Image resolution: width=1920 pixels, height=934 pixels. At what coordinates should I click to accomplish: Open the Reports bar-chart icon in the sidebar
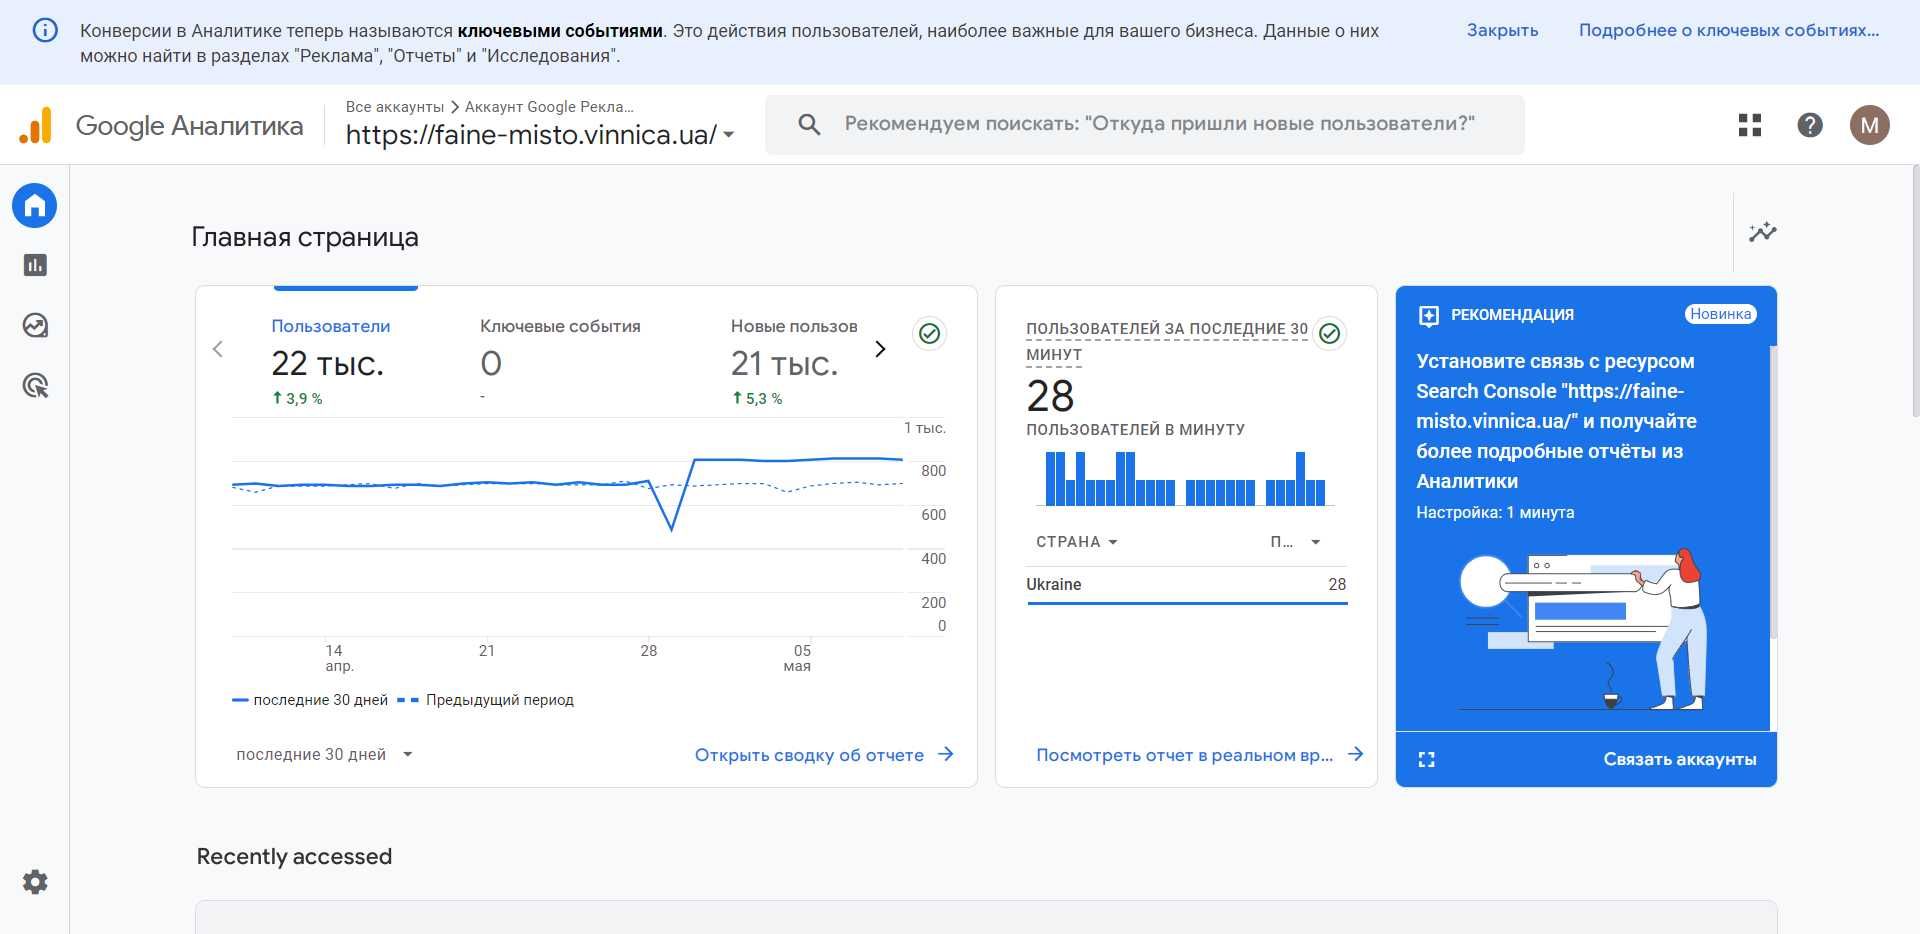[35, 265]
